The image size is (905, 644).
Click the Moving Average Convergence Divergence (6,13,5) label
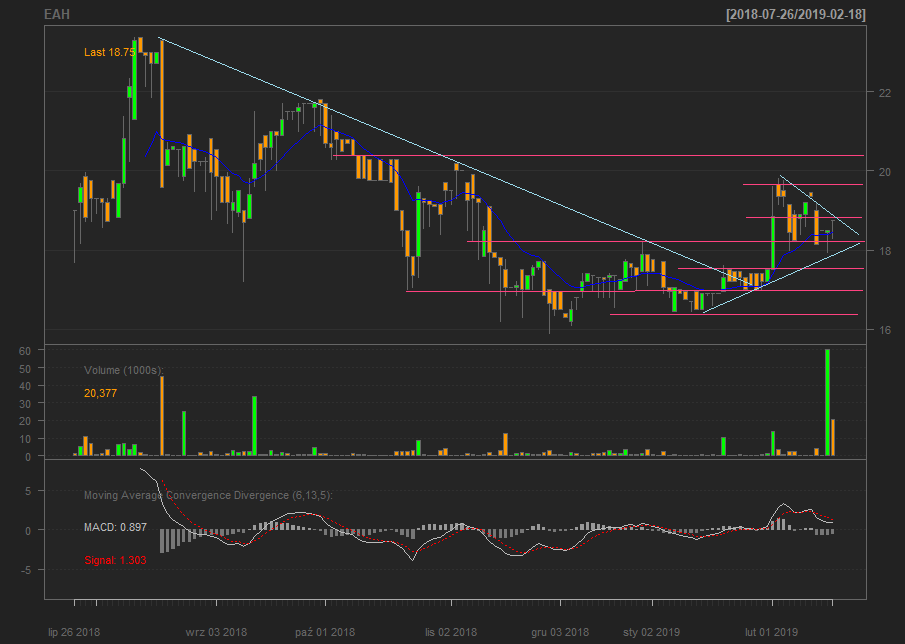(x=208, y=495)
